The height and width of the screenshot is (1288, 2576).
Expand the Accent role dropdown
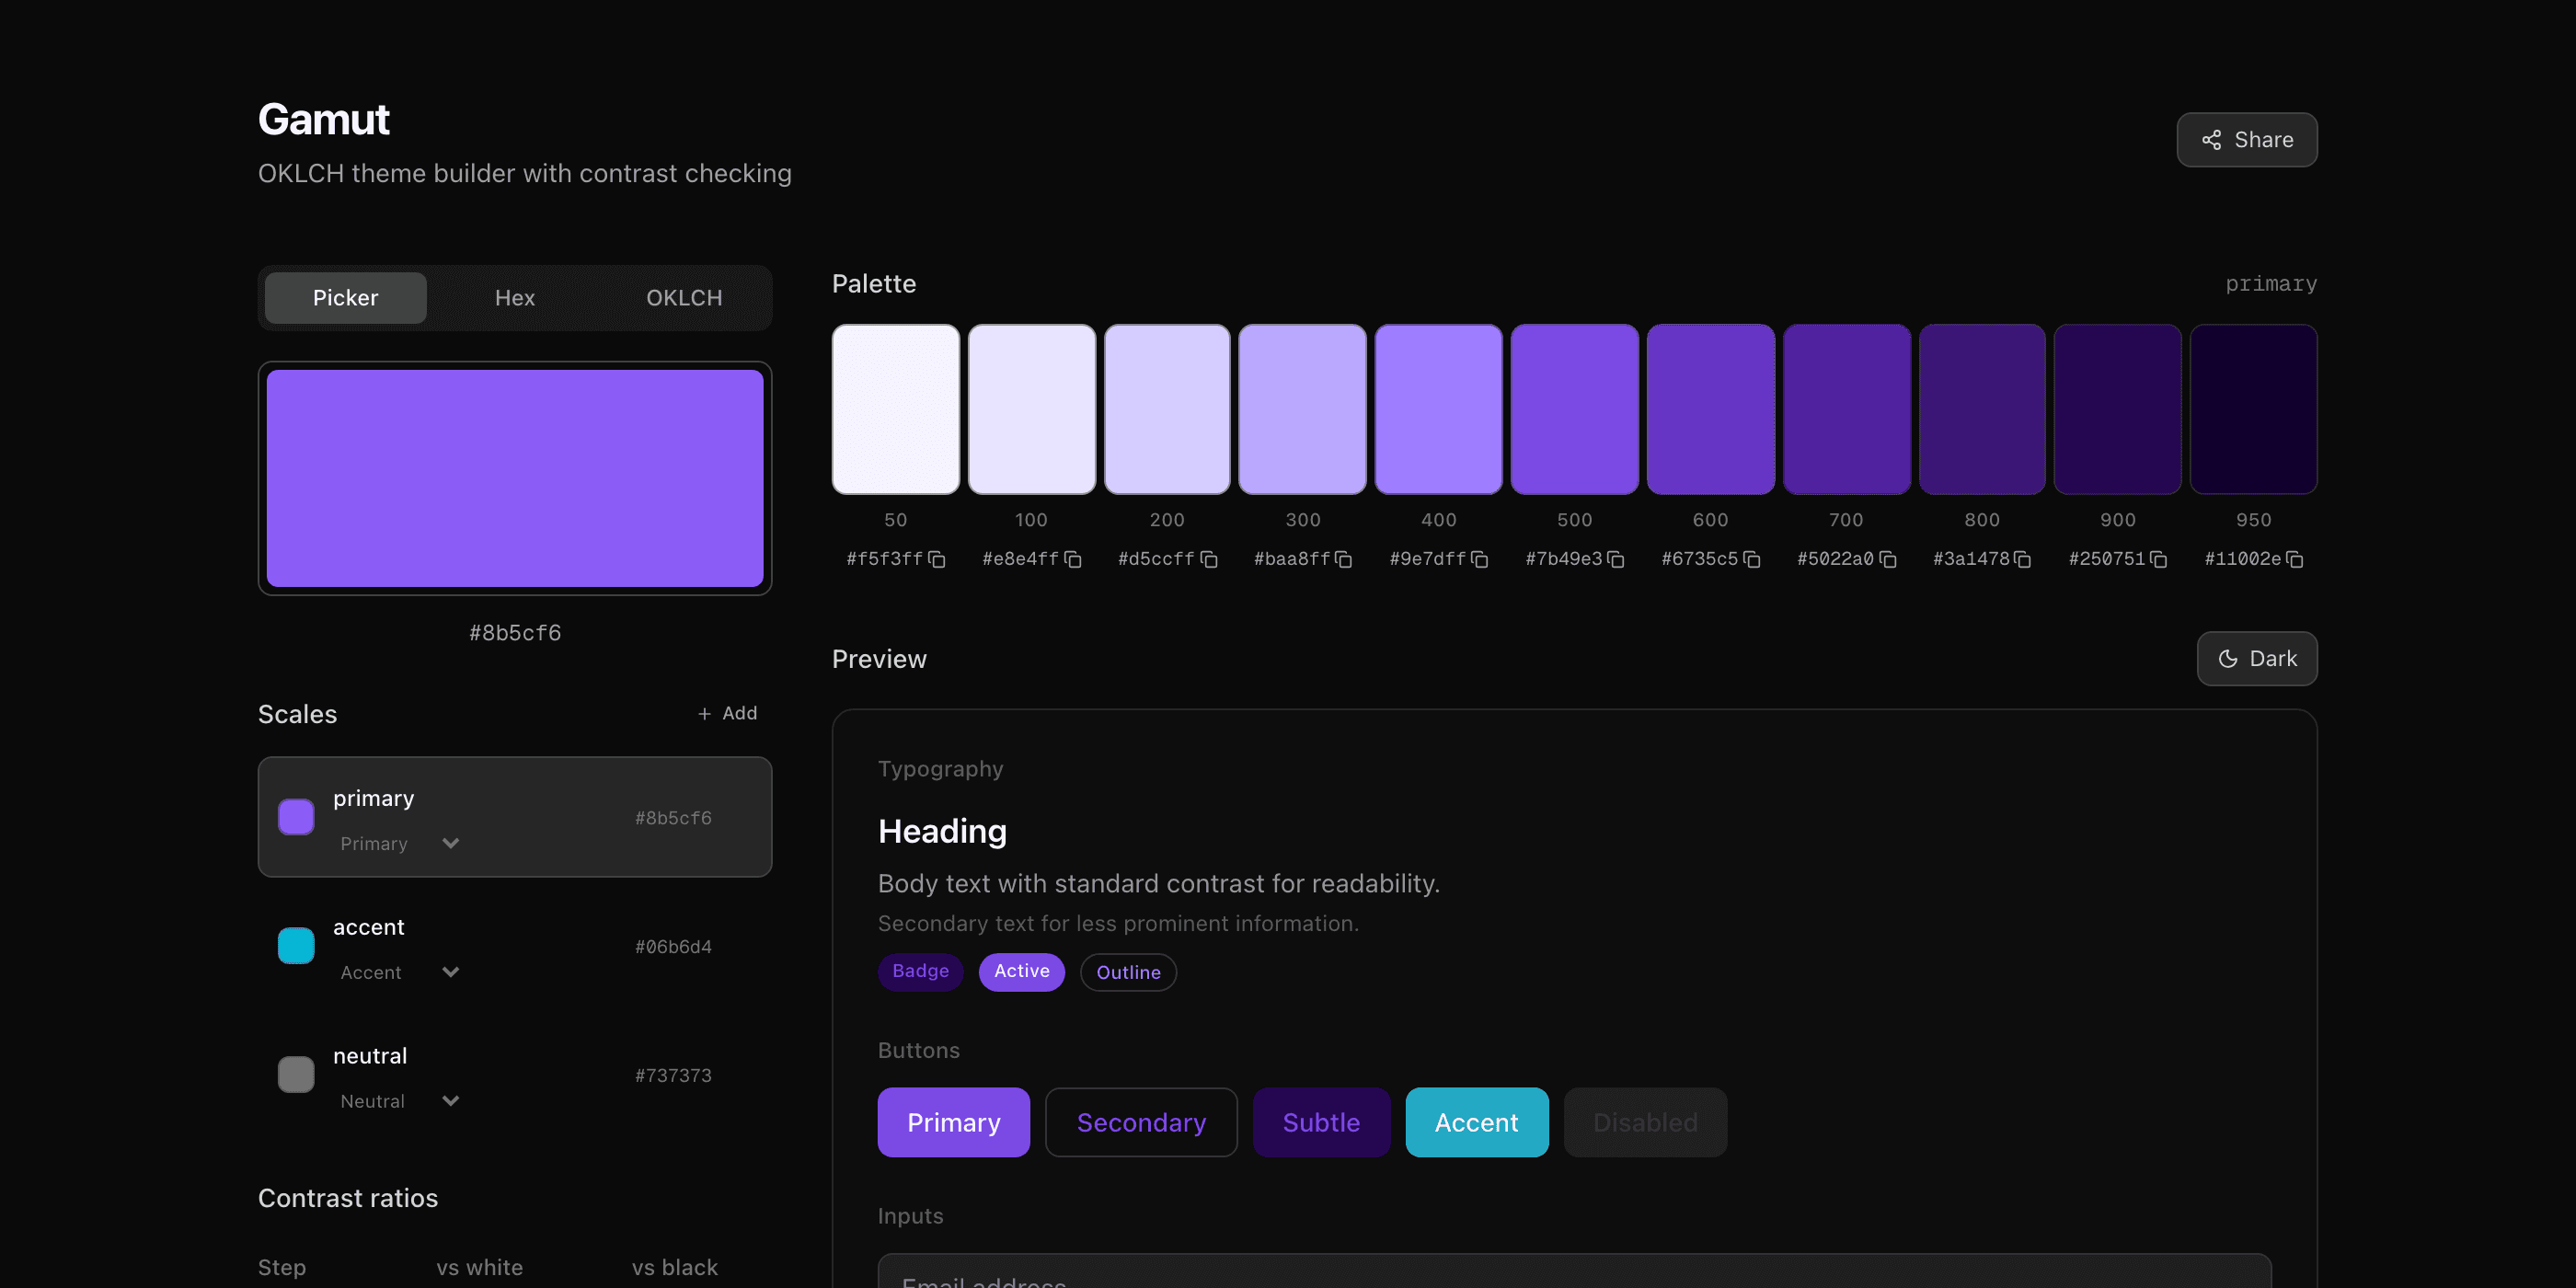point(399,972)
